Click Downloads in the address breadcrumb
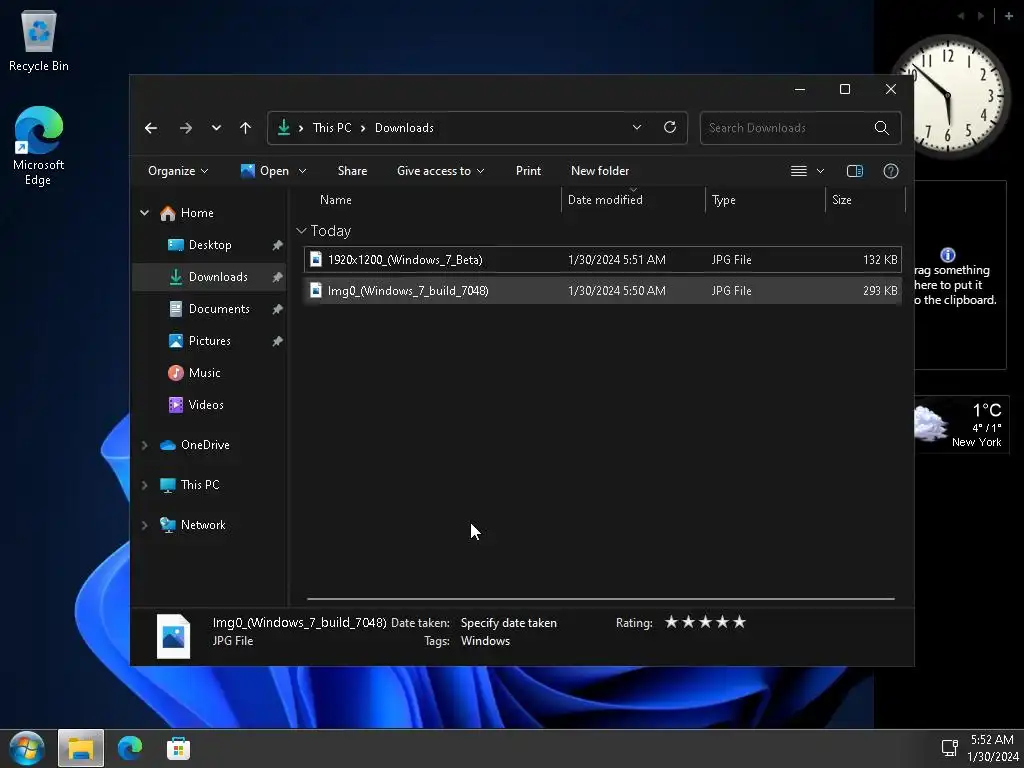Image resolution: width=1024 pixels, height=768 pixels. coord(404,128)
